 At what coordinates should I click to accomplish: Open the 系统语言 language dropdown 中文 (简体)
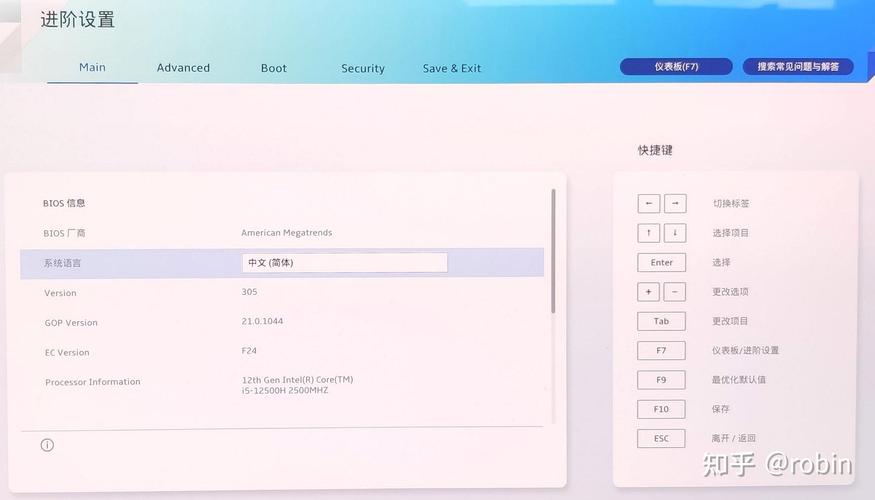344,263
